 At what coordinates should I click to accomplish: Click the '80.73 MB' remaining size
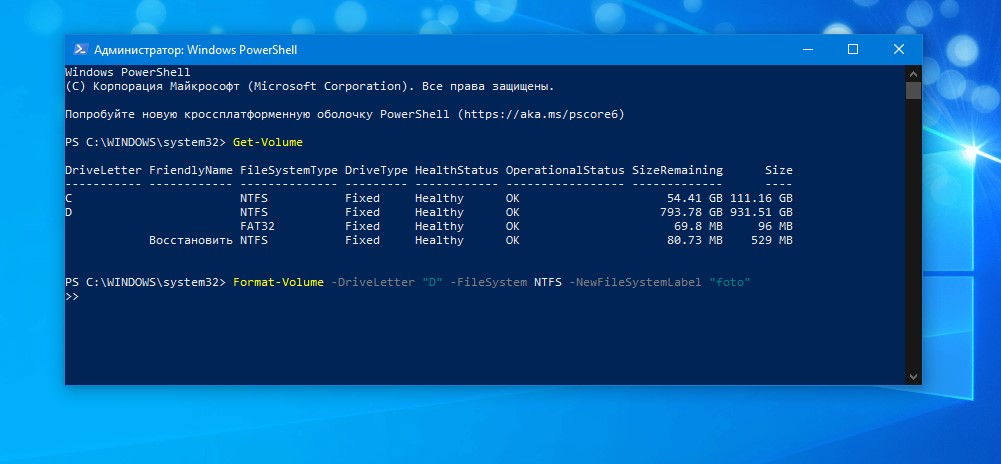point(695,241)
